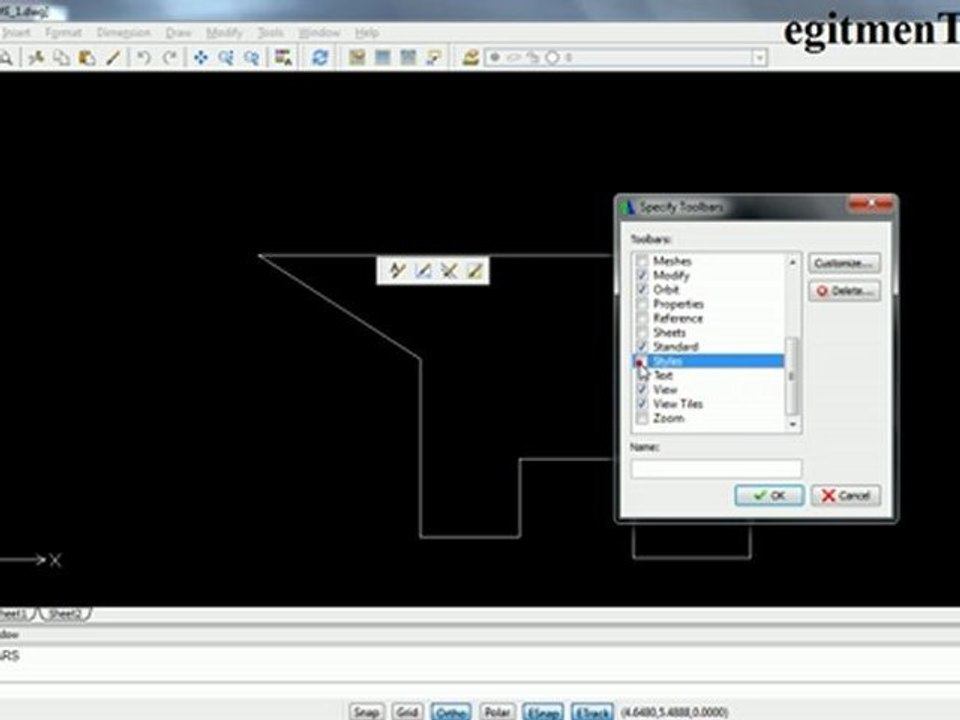Image resolution: width=960 pixels, height=720 pixels.
Task: Click the Redo arrow icon
Action: (x=170, y=58)
